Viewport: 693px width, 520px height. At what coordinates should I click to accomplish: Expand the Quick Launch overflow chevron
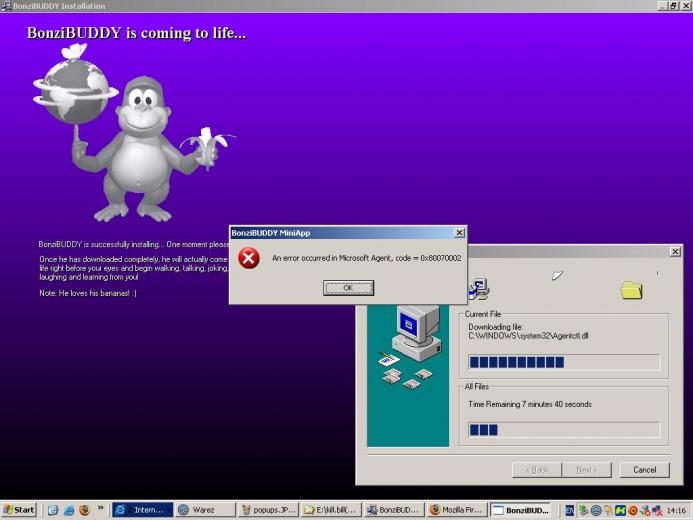[100, 508]
